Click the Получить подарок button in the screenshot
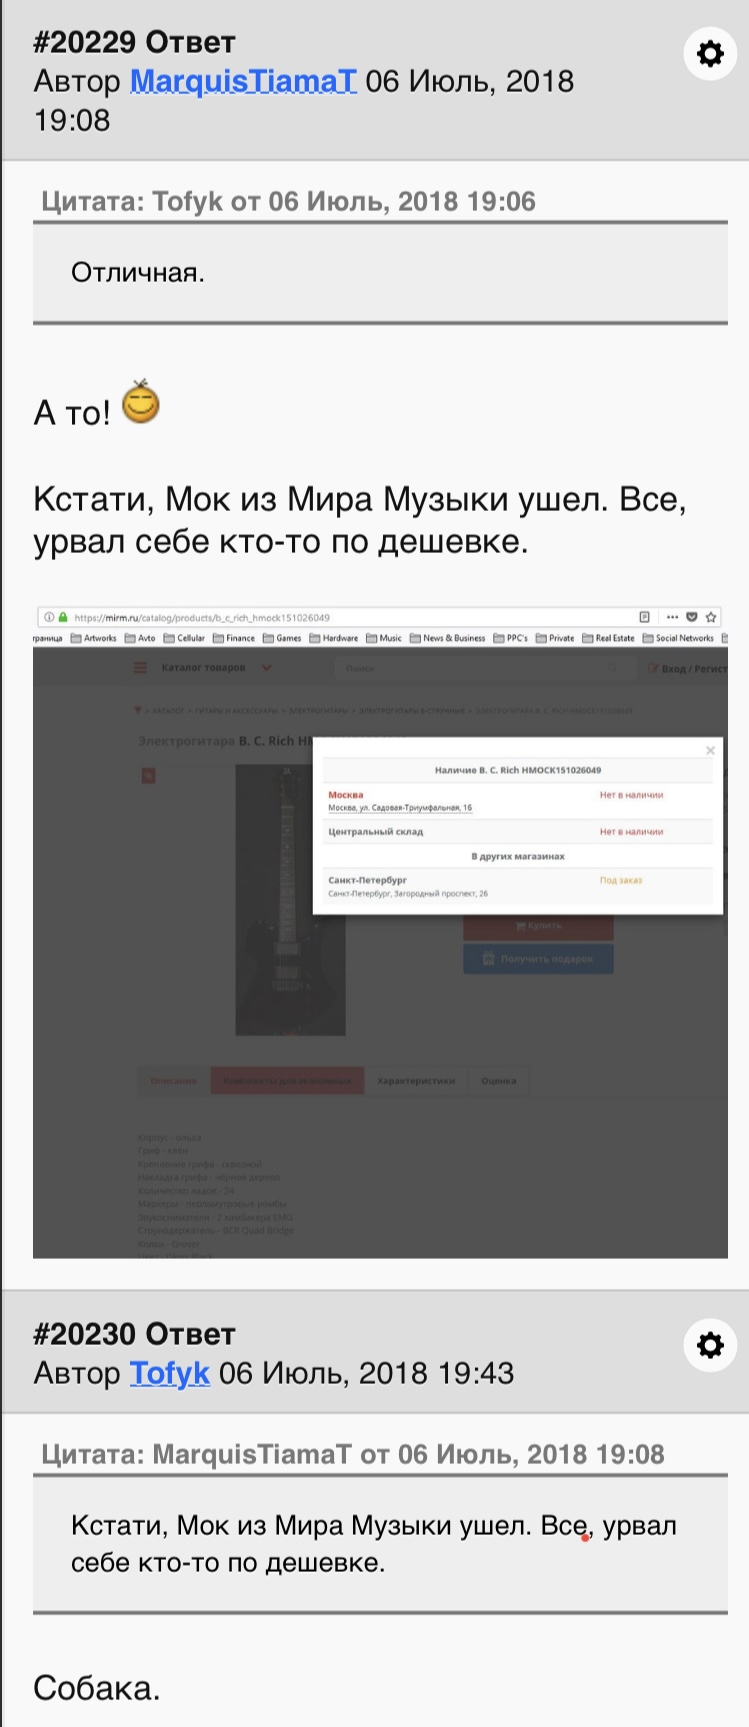Image resolution: width=749 pixels, height=1727 pixels. [x=538, y=958]
